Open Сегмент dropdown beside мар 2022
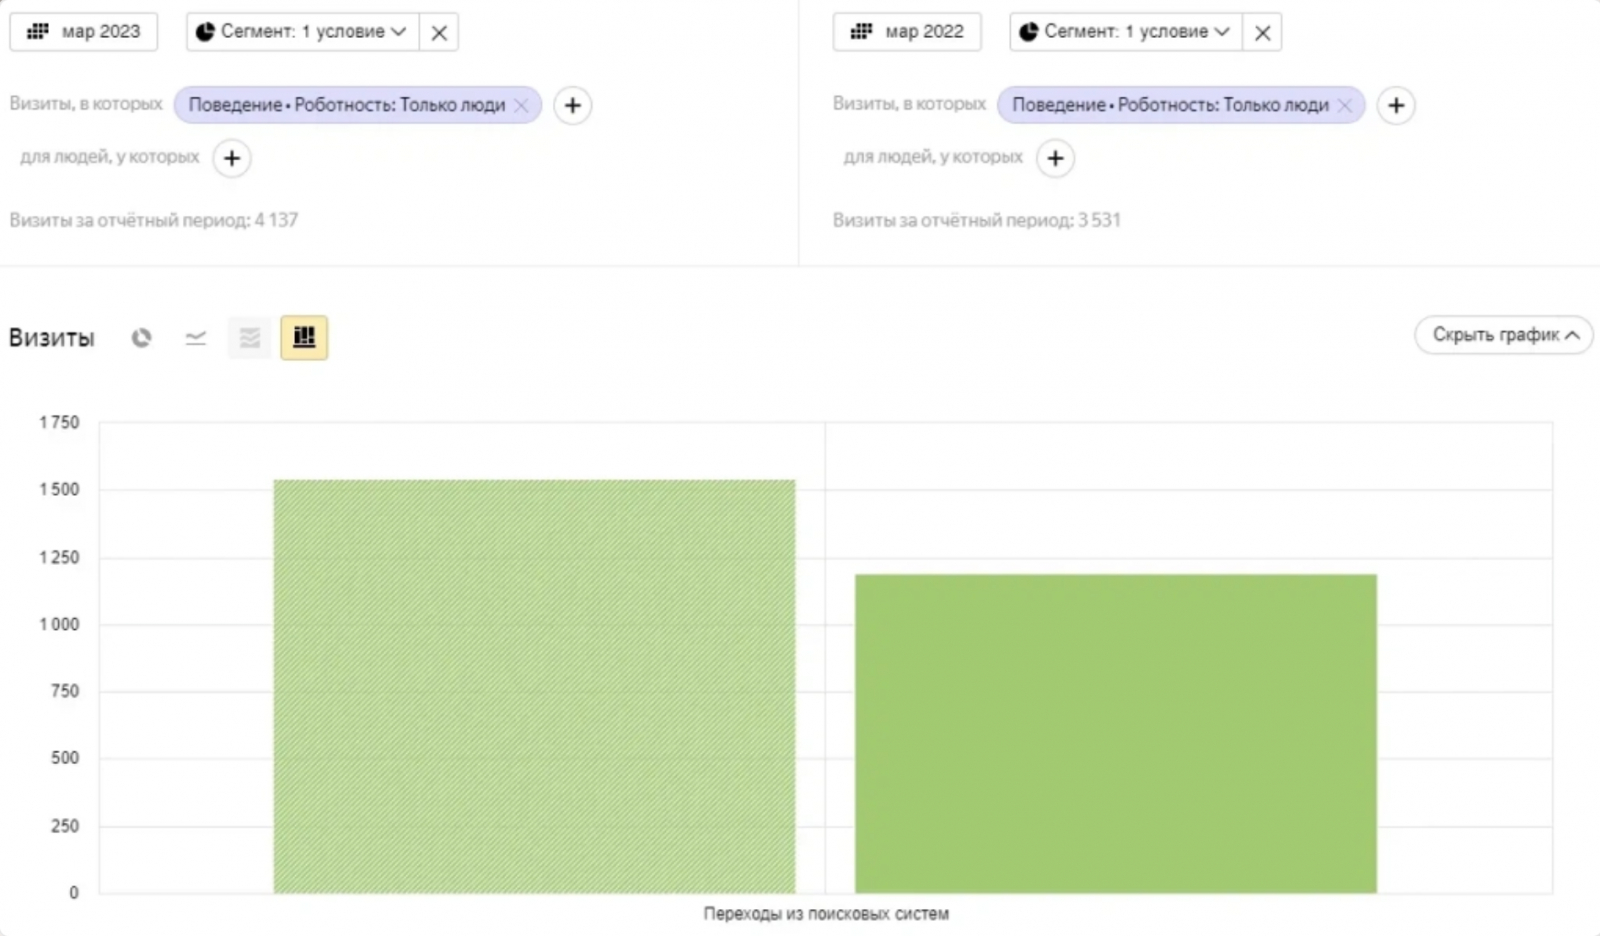 1125,32
